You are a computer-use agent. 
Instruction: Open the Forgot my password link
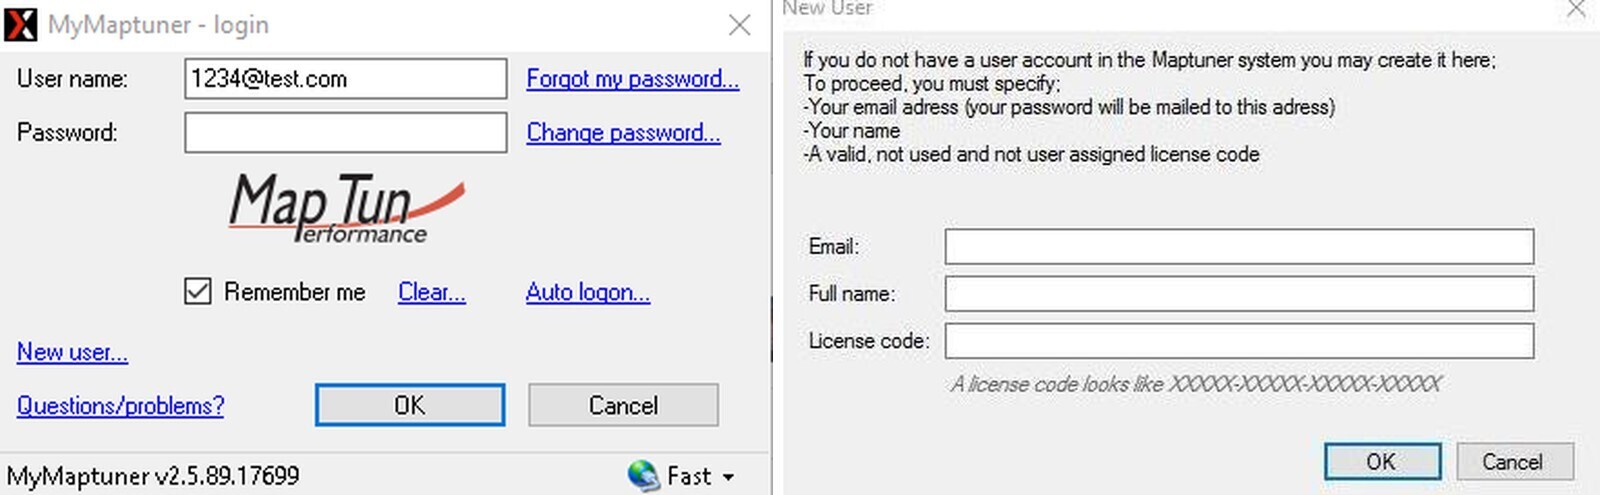633,79
